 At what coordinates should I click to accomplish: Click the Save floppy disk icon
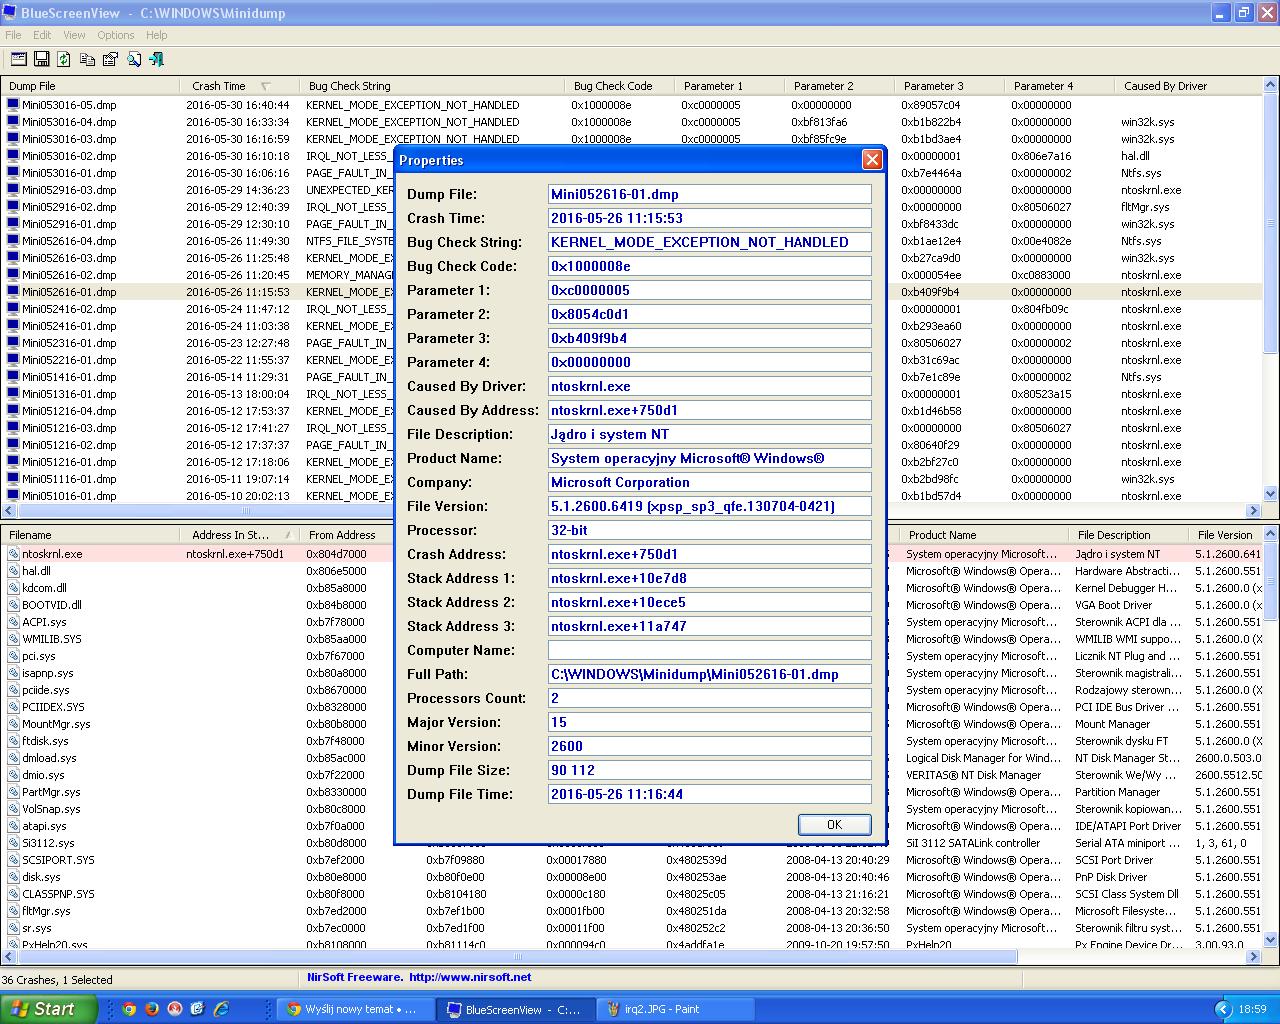coord(41,60)
